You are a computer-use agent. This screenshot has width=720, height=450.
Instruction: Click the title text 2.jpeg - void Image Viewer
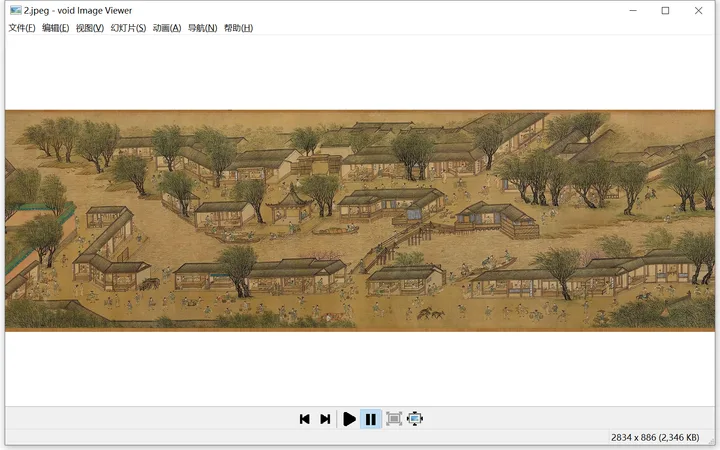pos(78,10)
